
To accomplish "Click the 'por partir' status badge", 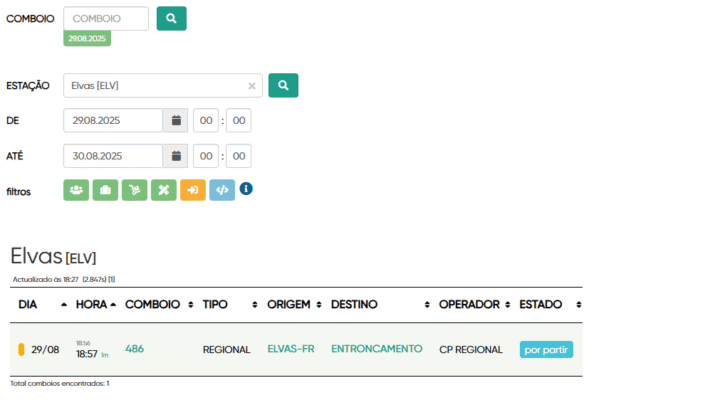I will coord(546,350).
